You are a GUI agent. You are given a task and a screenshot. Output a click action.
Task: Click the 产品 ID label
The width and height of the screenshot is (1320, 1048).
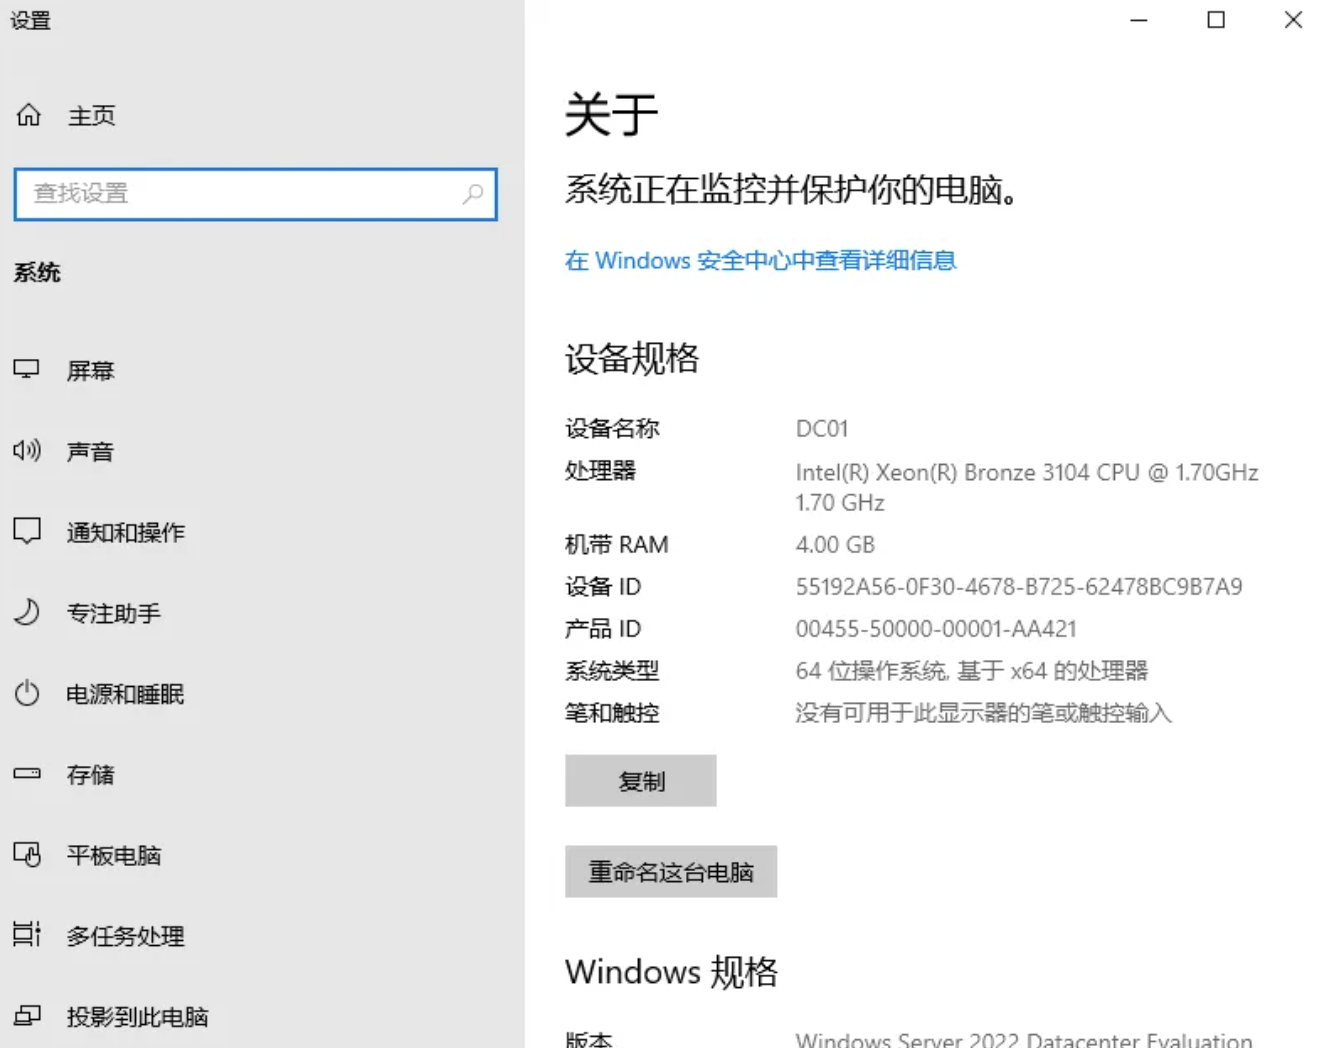click(x=603, y=629)
